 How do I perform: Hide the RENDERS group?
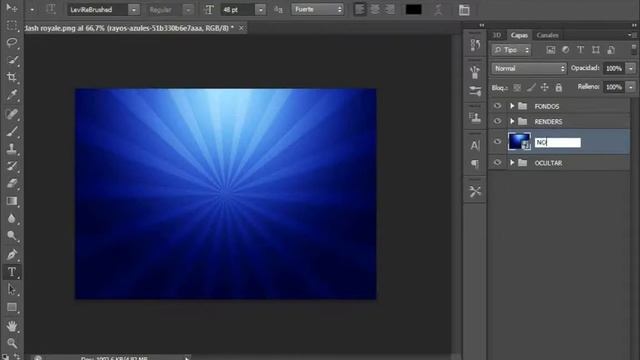click(497, 121)
